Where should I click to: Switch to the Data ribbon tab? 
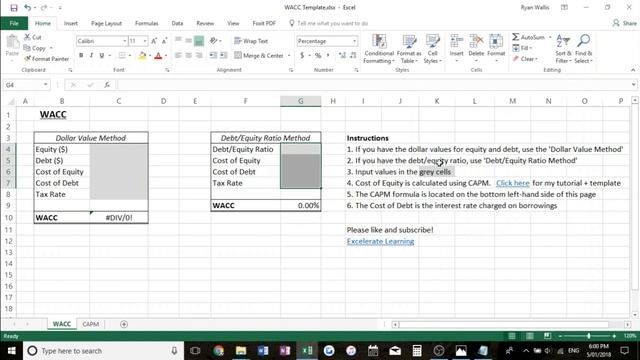point(177,23)
